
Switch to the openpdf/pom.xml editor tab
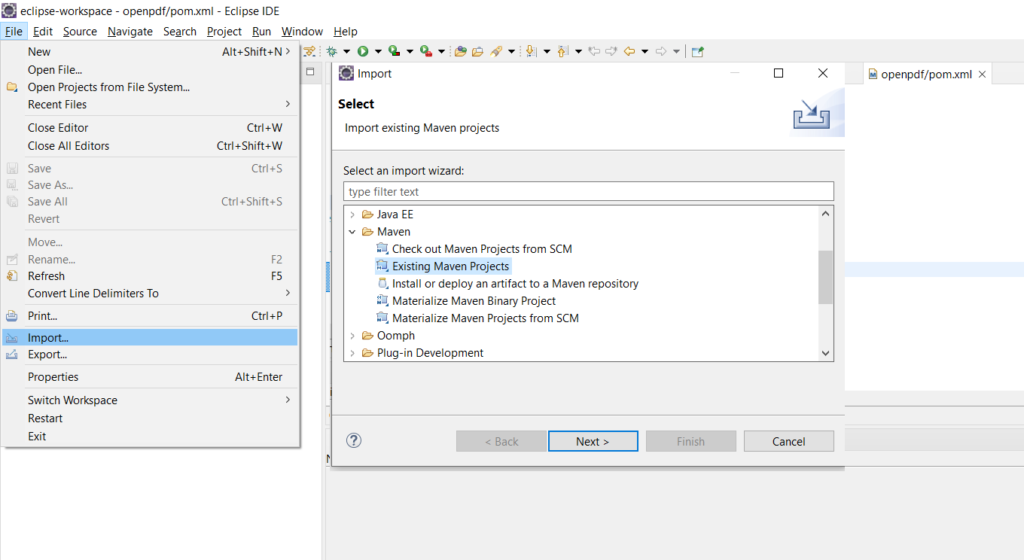pyautogui.click(x=926, y=74)
